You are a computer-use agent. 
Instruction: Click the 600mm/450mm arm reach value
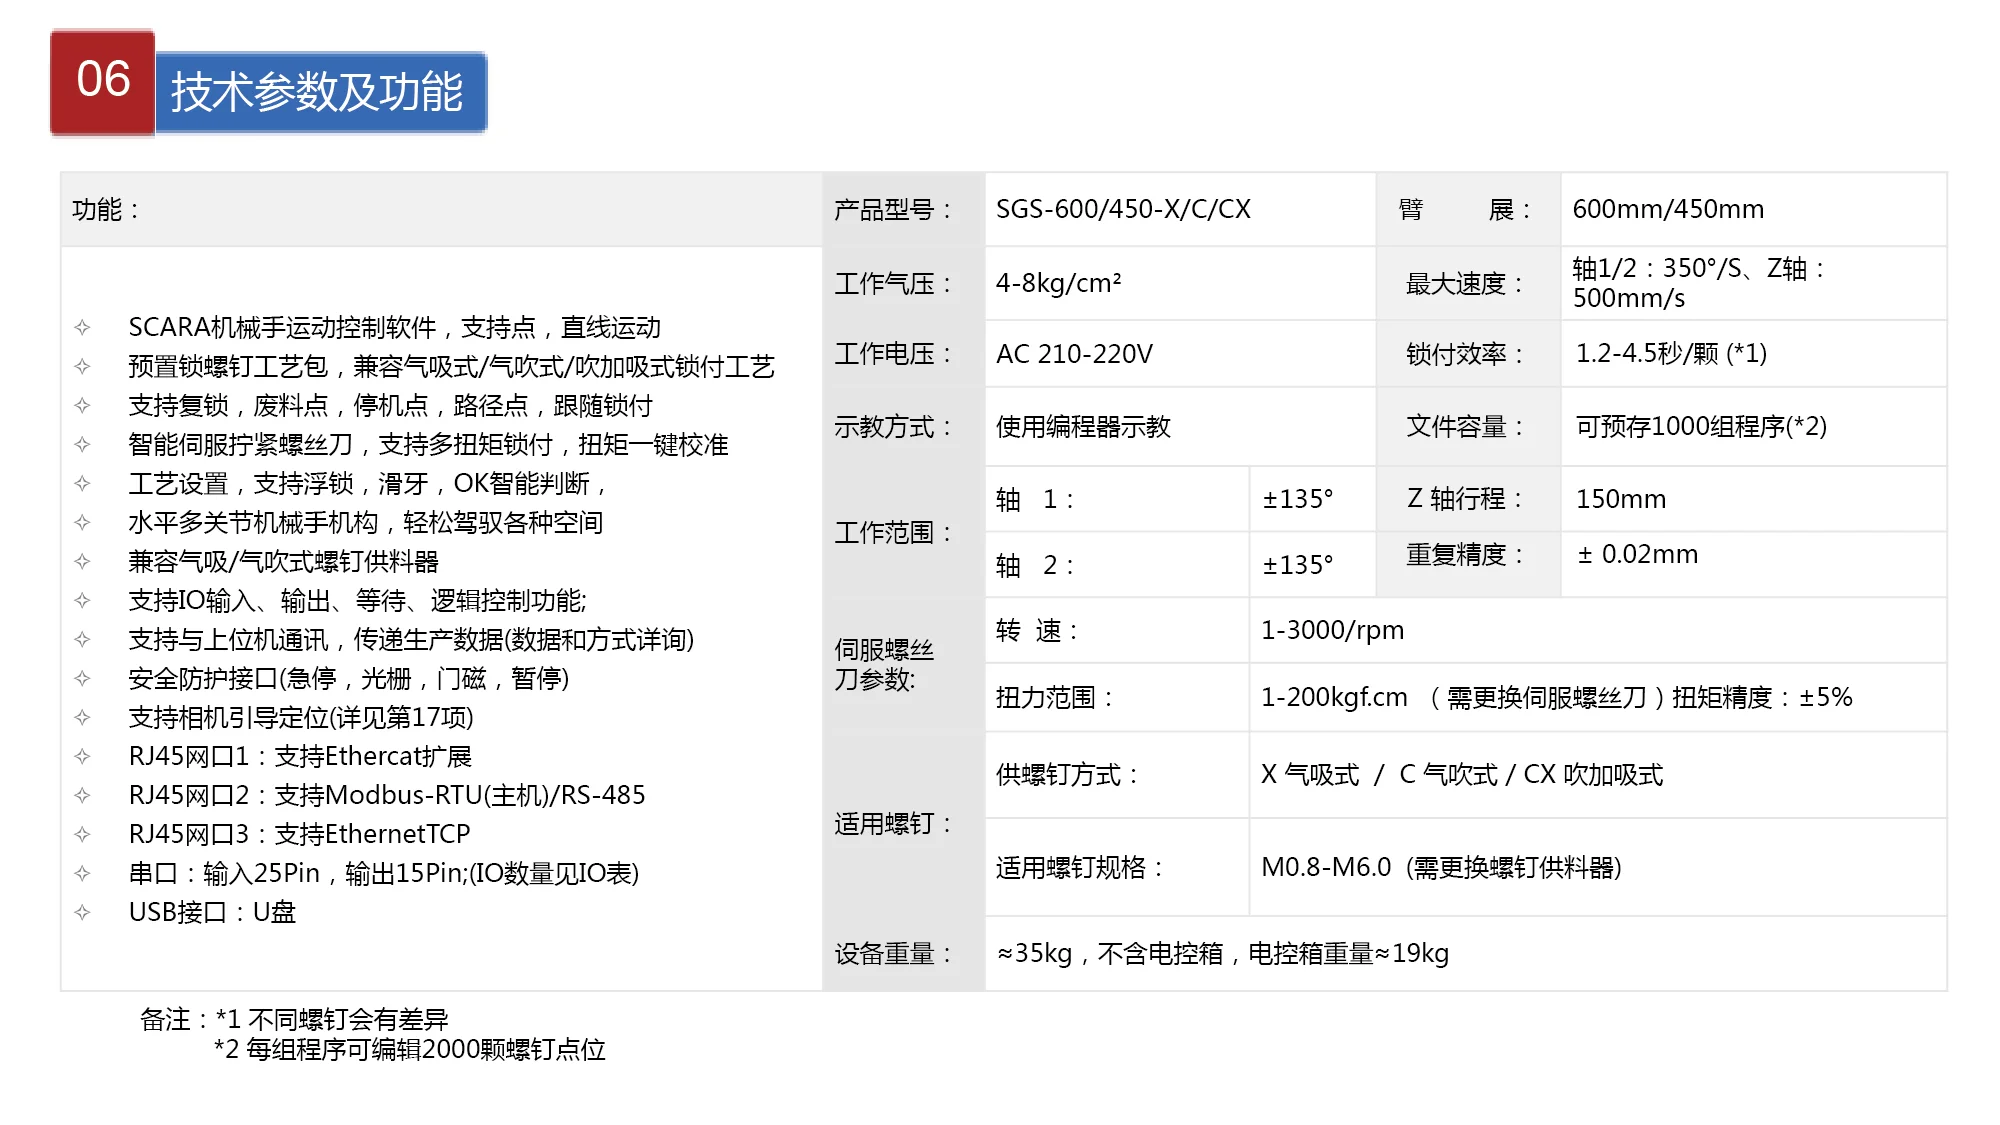pos(1668,210)
